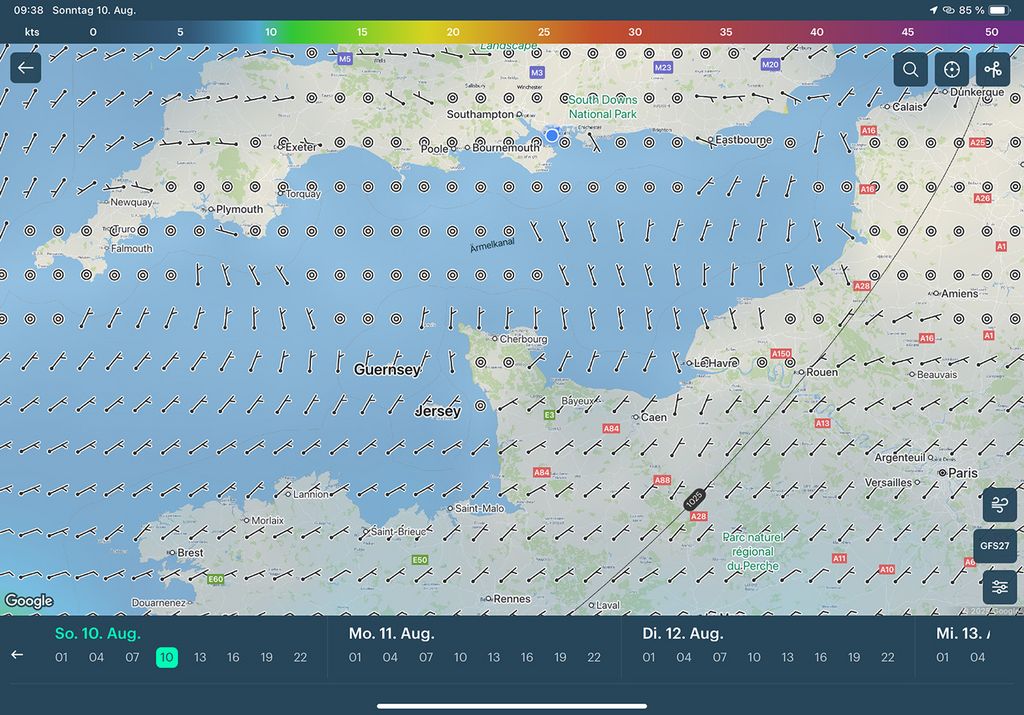Center map on current location
The image size is (1024, 715).
coord(951,69)
